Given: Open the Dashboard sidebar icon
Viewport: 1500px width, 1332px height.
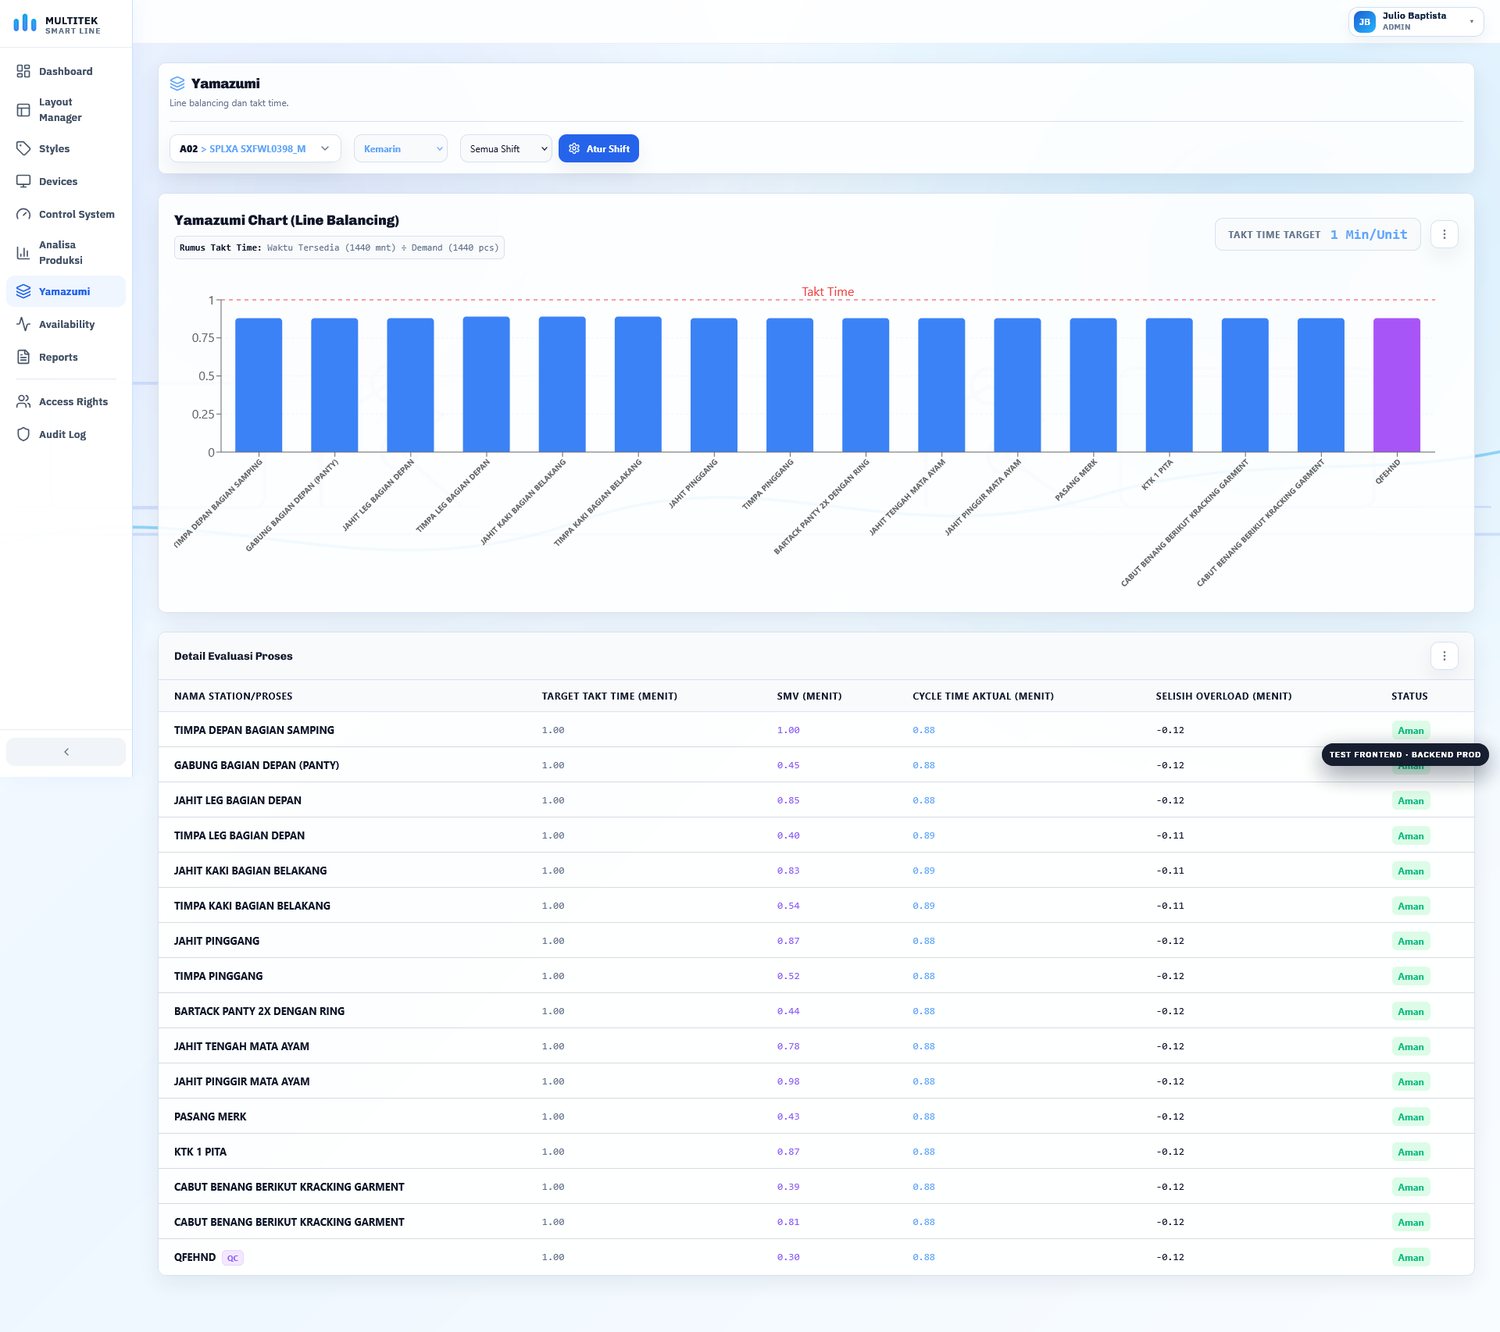Looking at the screenshot, I should tap(23, 72).
